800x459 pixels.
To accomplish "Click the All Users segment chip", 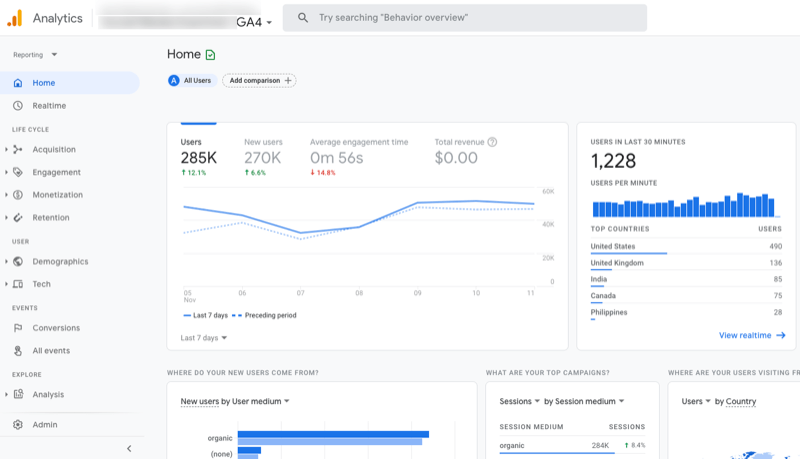I will [192, 81].
